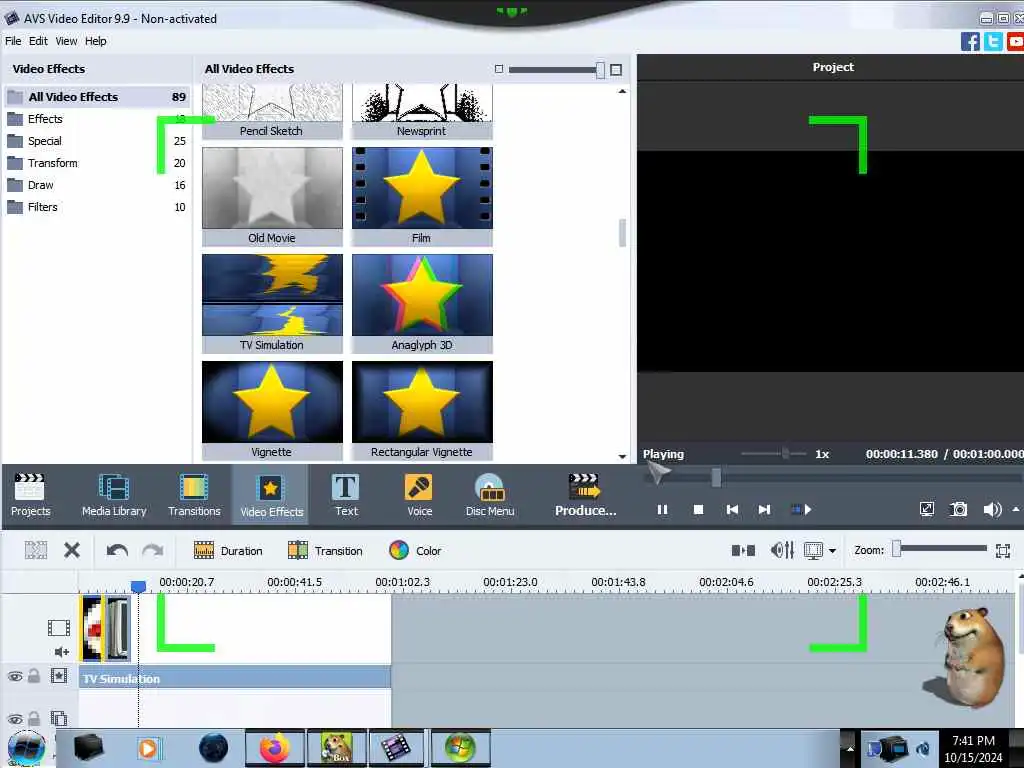The image size is (1024, 768).
Task: Open the View menu
Action: (x=66, y=40)
